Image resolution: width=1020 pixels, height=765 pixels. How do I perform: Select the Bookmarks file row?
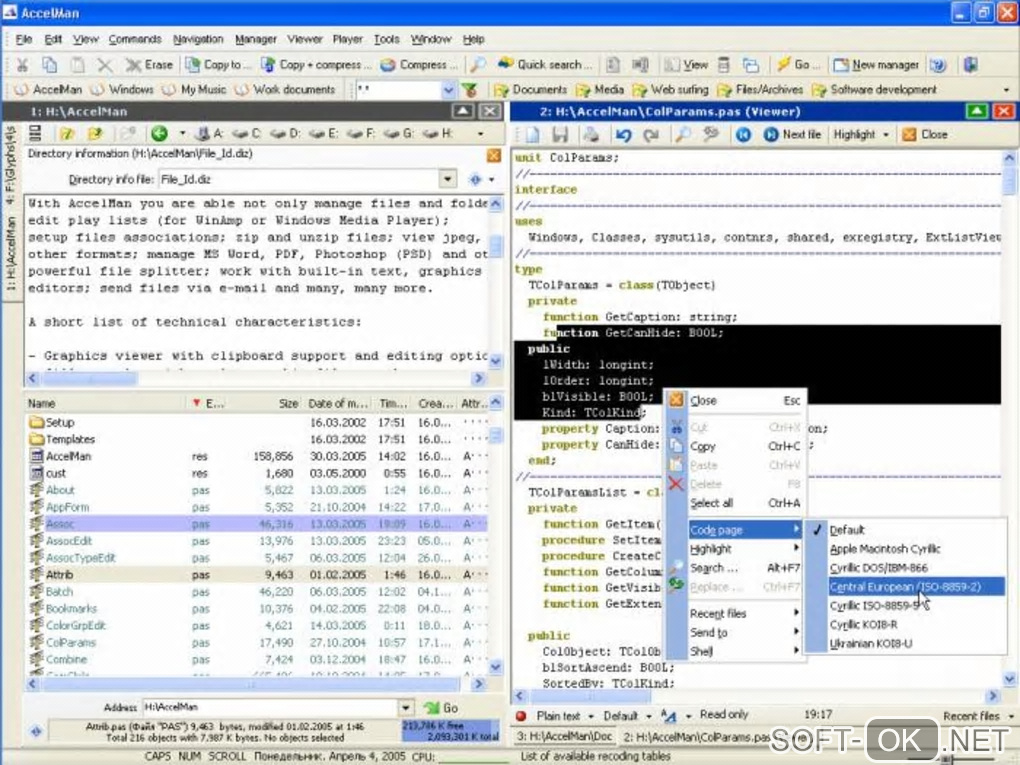pyautogui.click(x=258, y=608)
